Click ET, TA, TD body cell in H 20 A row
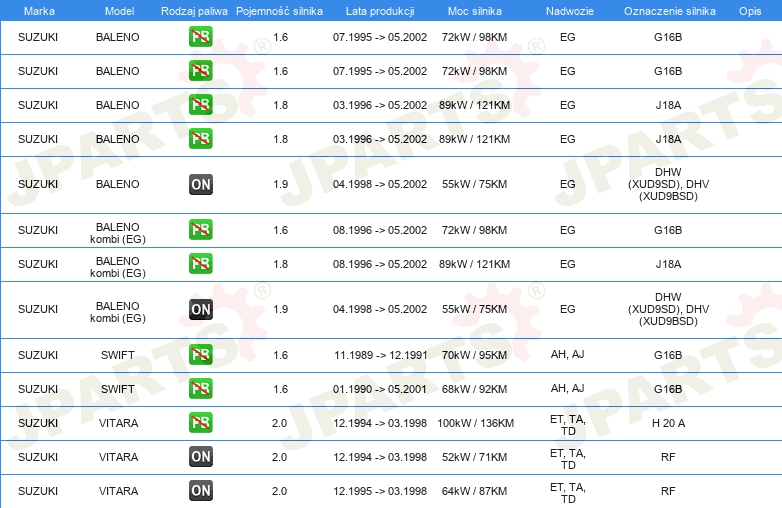The height and width of the screenshot is (508, 782). coord(568,425)
